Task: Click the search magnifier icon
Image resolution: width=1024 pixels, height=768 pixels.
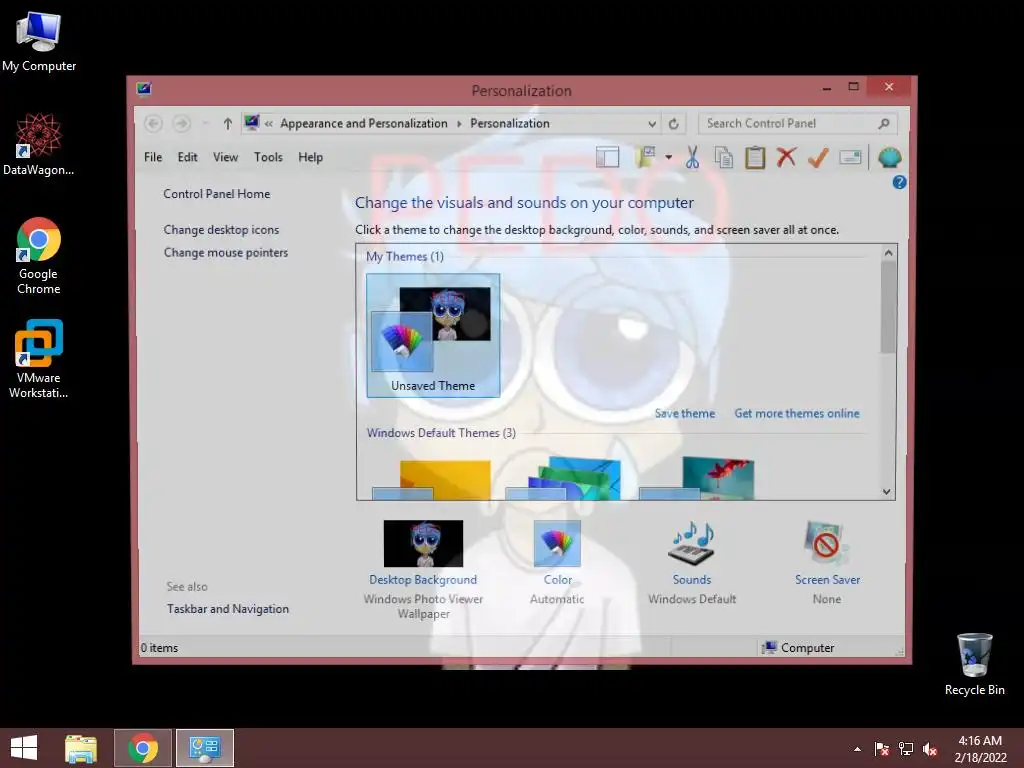Action: pyautogui.click(x=884, y=123)
